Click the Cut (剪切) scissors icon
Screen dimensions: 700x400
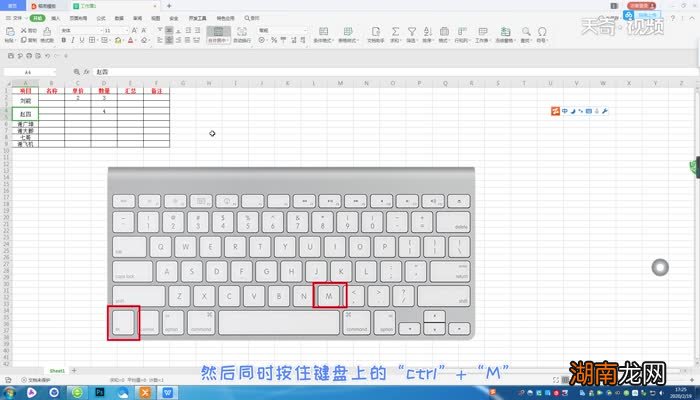[24, 30]
